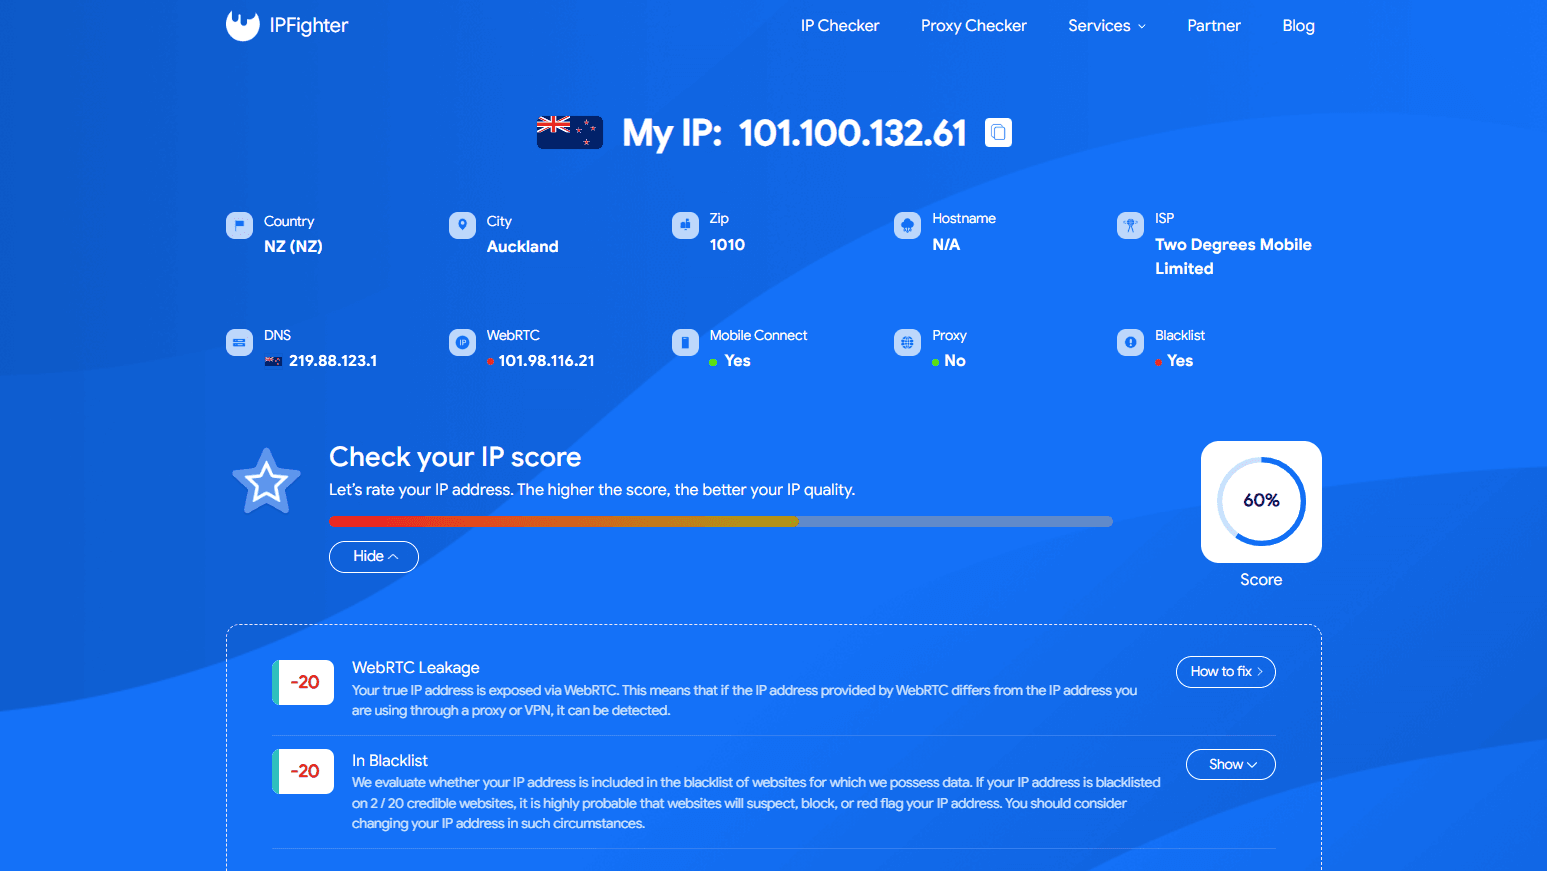The width and height of the screenshot is (1547, 871).
Task: Click the IPFighter brand name text
Action: (309, 26)
